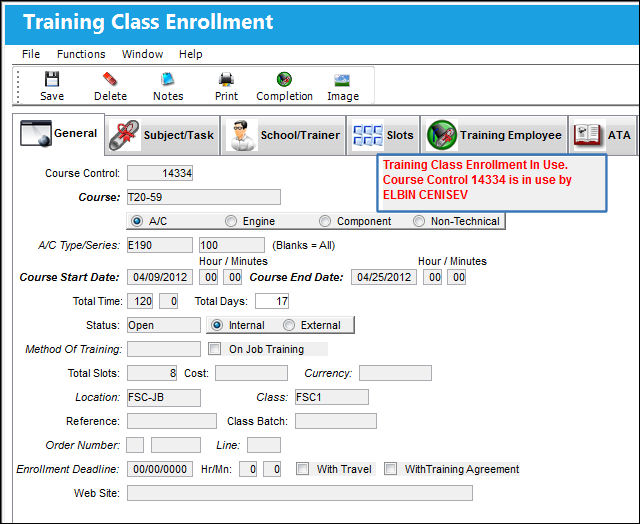This screenshot has height=524, width=640.
Task: Click the Course field T20-59
Action: tap(204, 197)
